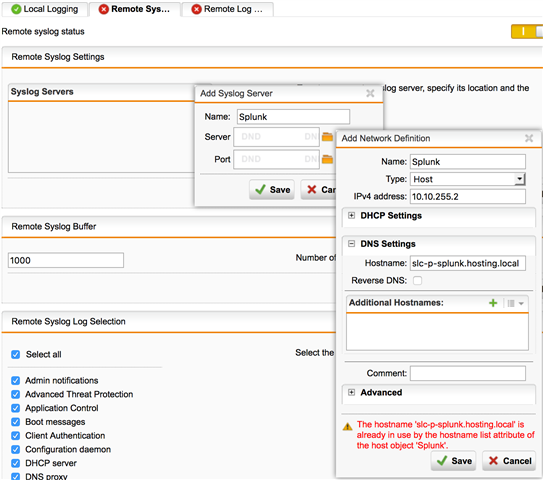Viewport: 543px width, 480px height.
Task: Save the network definition
Action: click(x=454, y=461)
